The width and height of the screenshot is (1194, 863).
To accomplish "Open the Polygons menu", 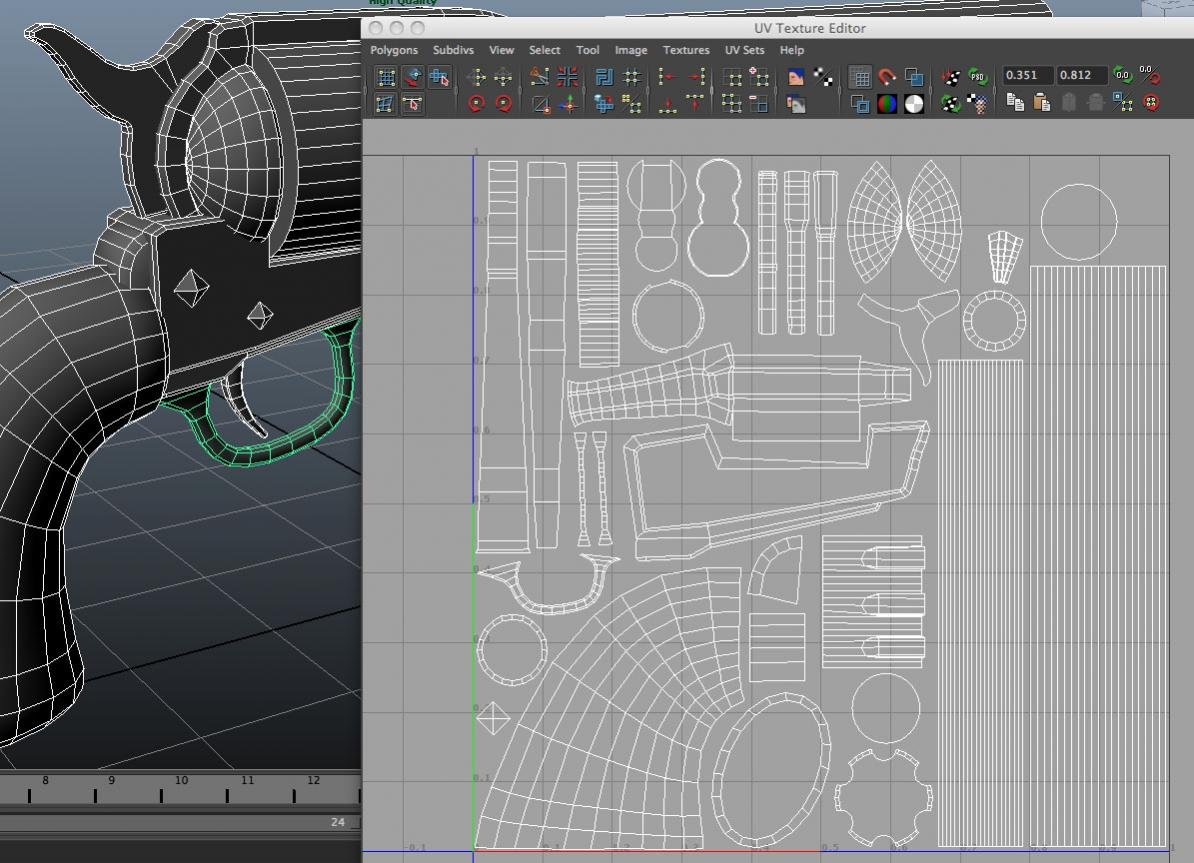I will click(x=393, y=50).
